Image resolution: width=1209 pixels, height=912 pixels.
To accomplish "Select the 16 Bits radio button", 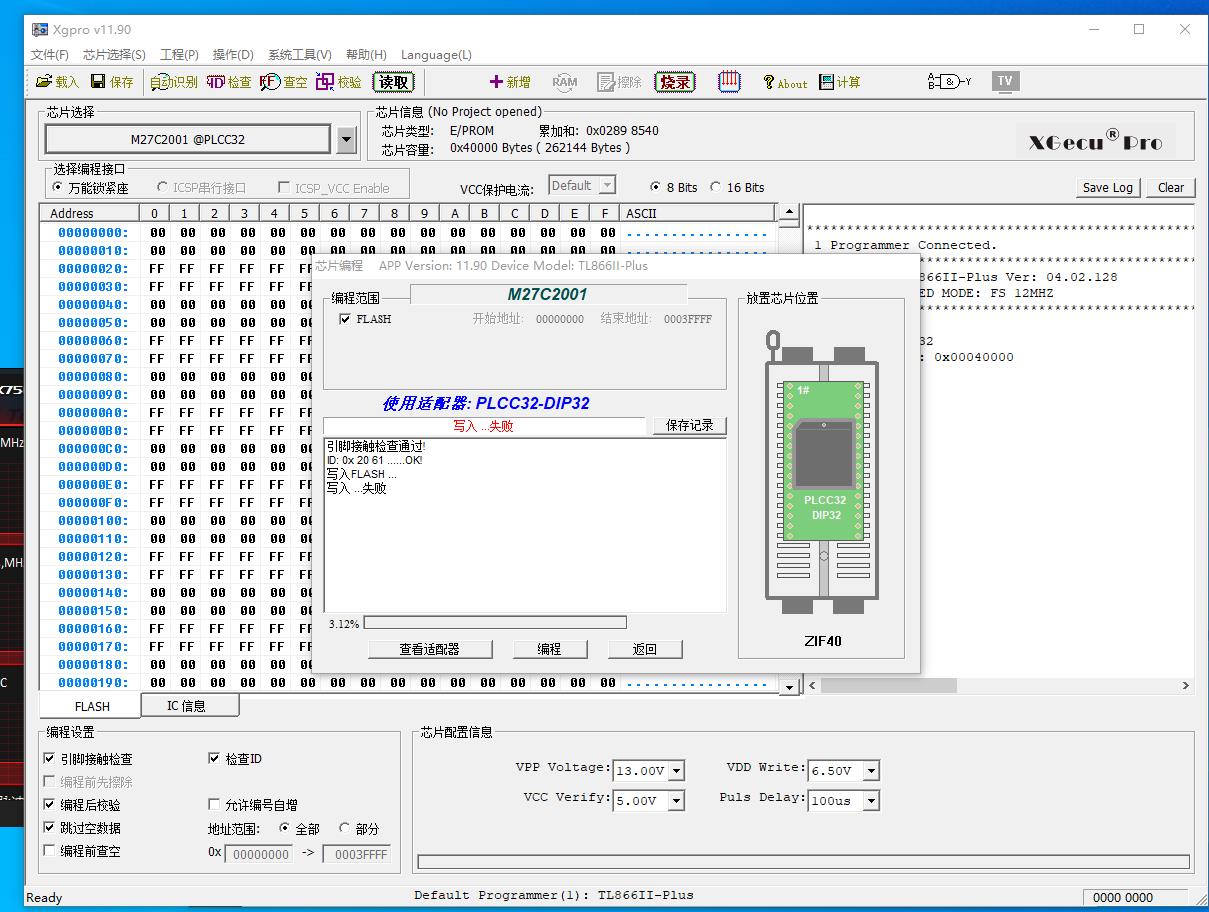I will 716,187.
